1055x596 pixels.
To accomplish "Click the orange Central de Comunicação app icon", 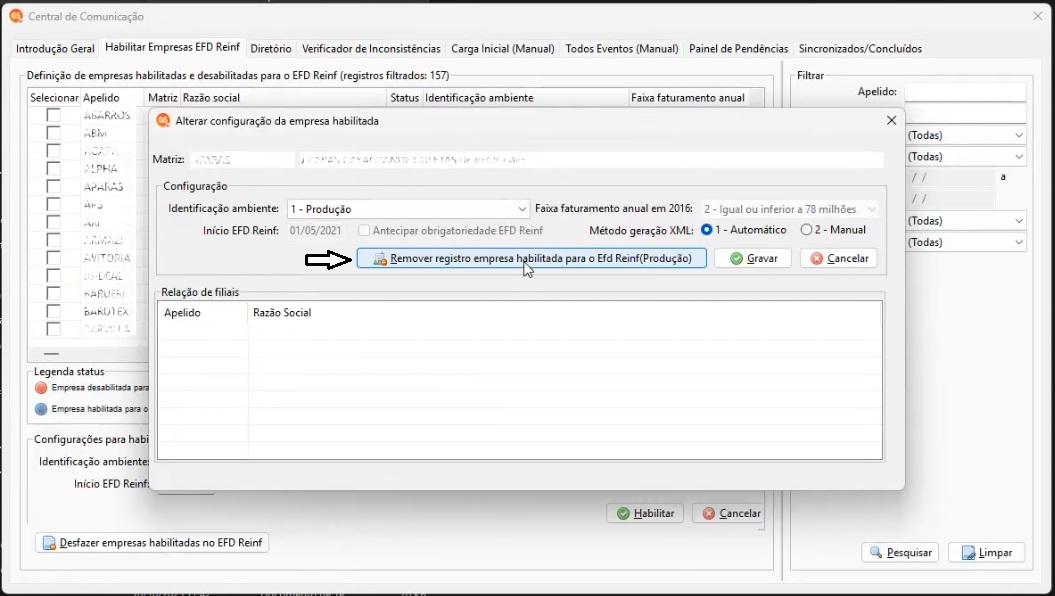I will tap(16, 16).
